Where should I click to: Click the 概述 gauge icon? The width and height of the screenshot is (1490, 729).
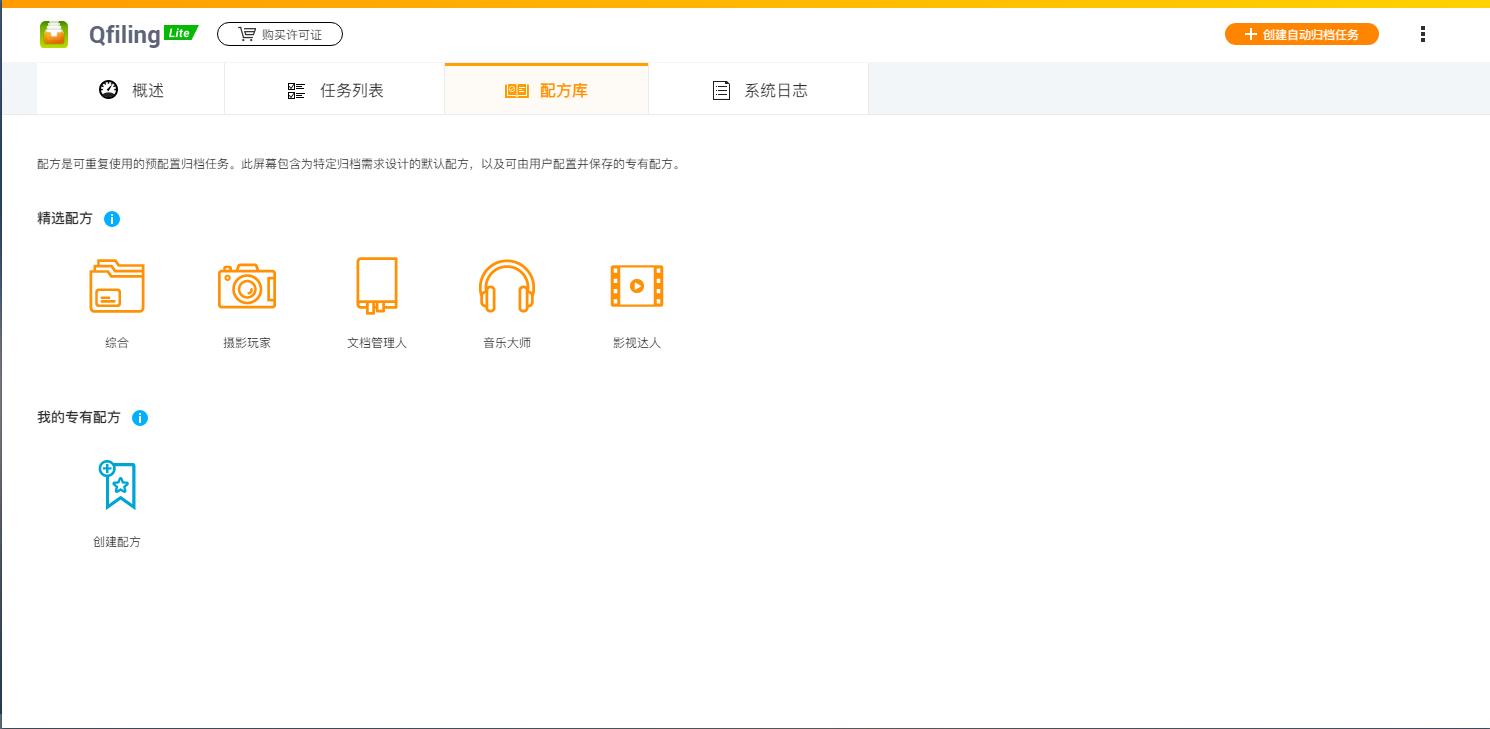click(108, 90)
